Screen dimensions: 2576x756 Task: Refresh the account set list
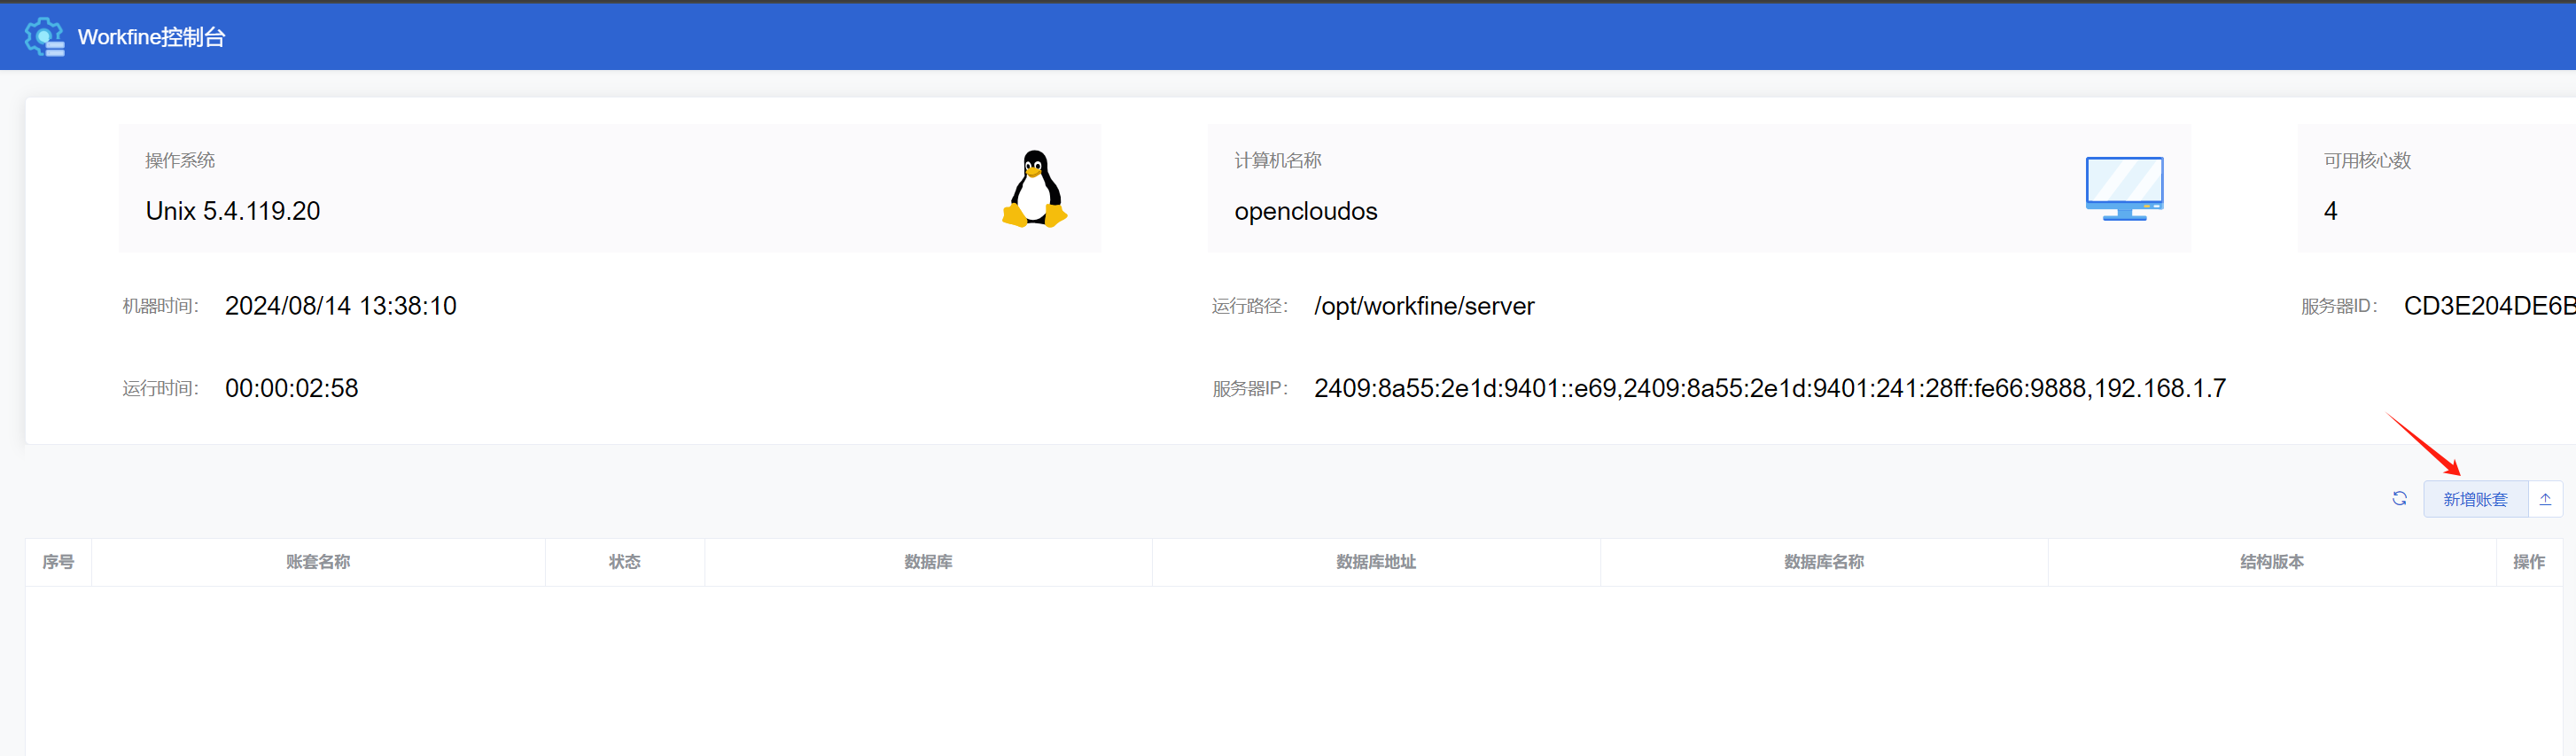click(2398, 499)
